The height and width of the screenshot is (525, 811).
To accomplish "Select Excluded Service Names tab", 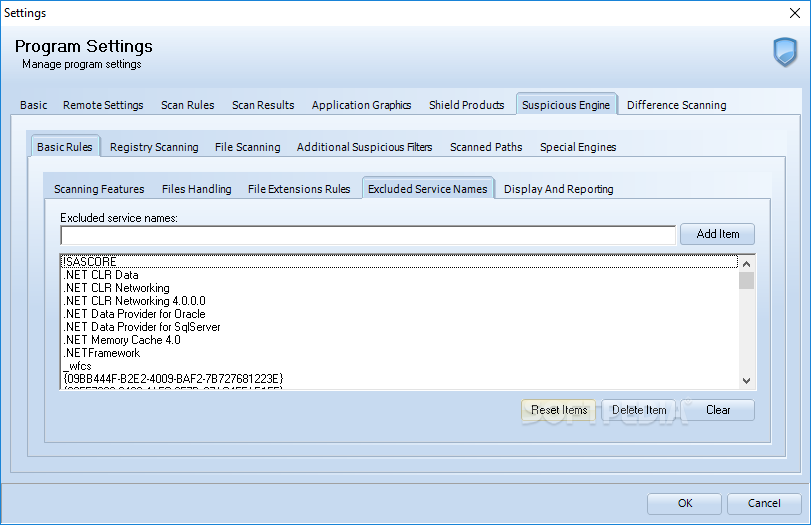I will [x=428, y=188].
